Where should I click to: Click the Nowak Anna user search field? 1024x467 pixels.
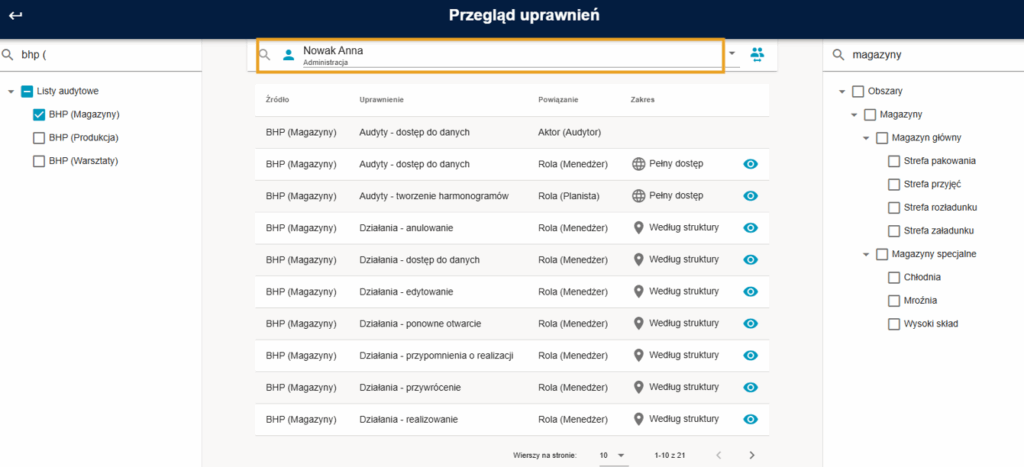490,56
